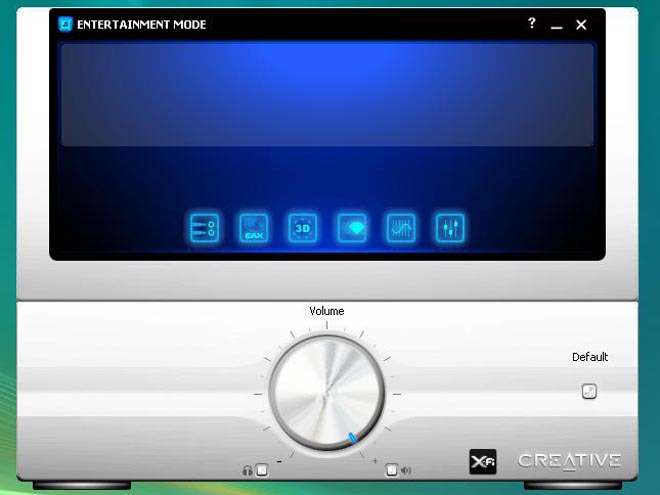This screenshot has height=495, width=660.
Task: Click the Default label text
Action: click(590, 357)
